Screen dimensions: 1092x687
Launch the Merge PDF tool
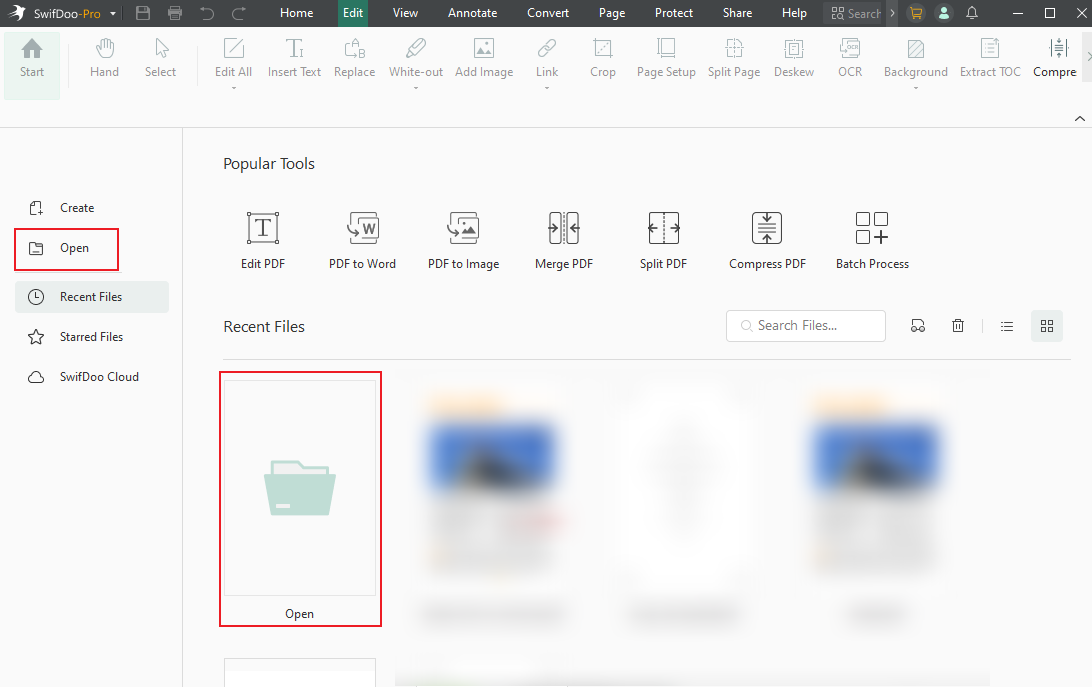click(x=563, y=238)
